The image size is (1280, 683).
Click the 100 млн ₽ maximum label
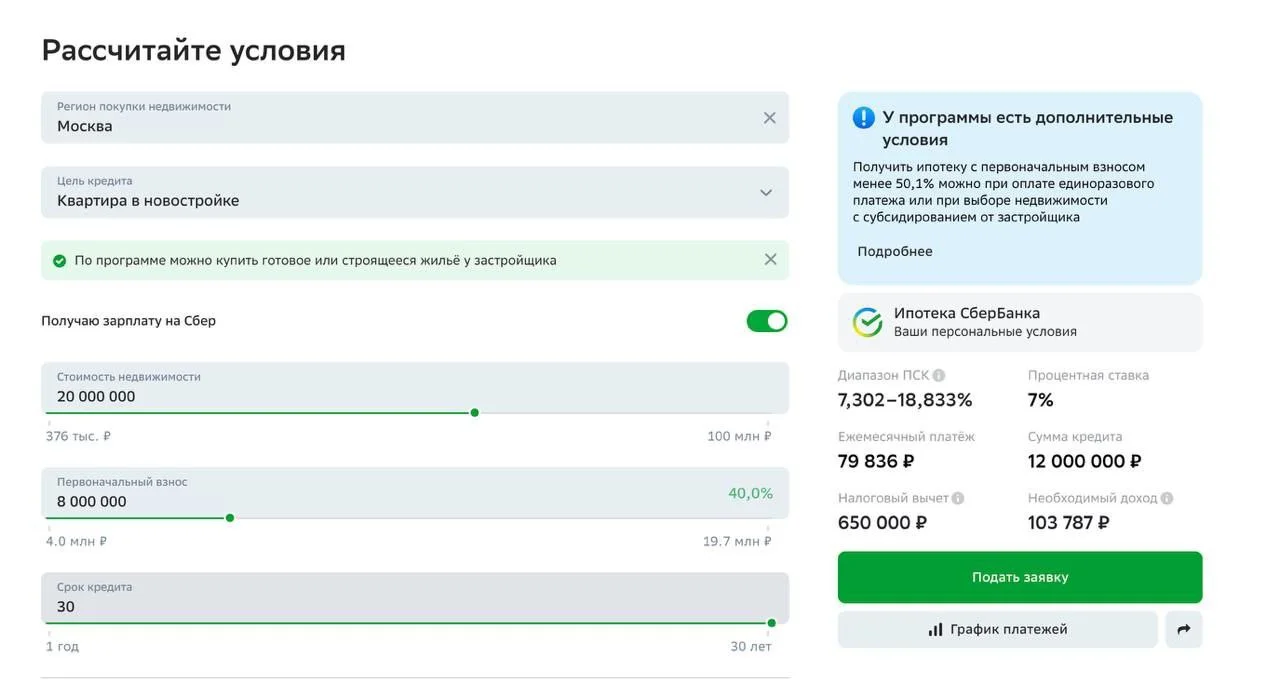coord(739,436)
